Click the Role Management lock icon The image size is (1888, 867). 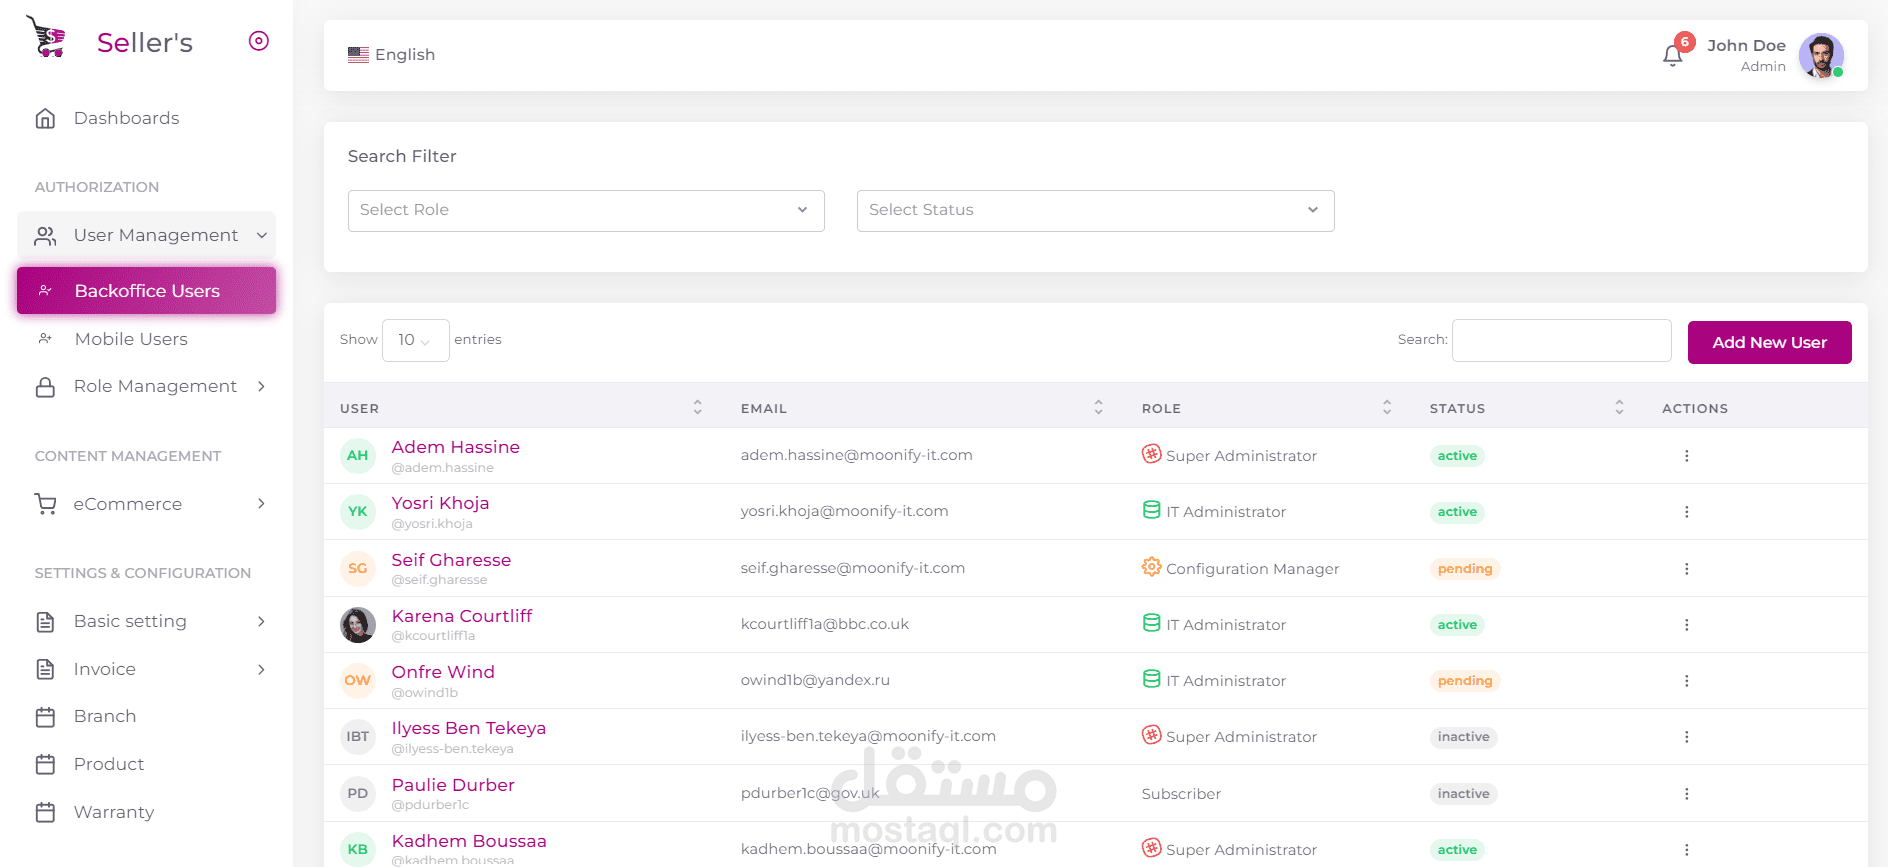(45, 387)
